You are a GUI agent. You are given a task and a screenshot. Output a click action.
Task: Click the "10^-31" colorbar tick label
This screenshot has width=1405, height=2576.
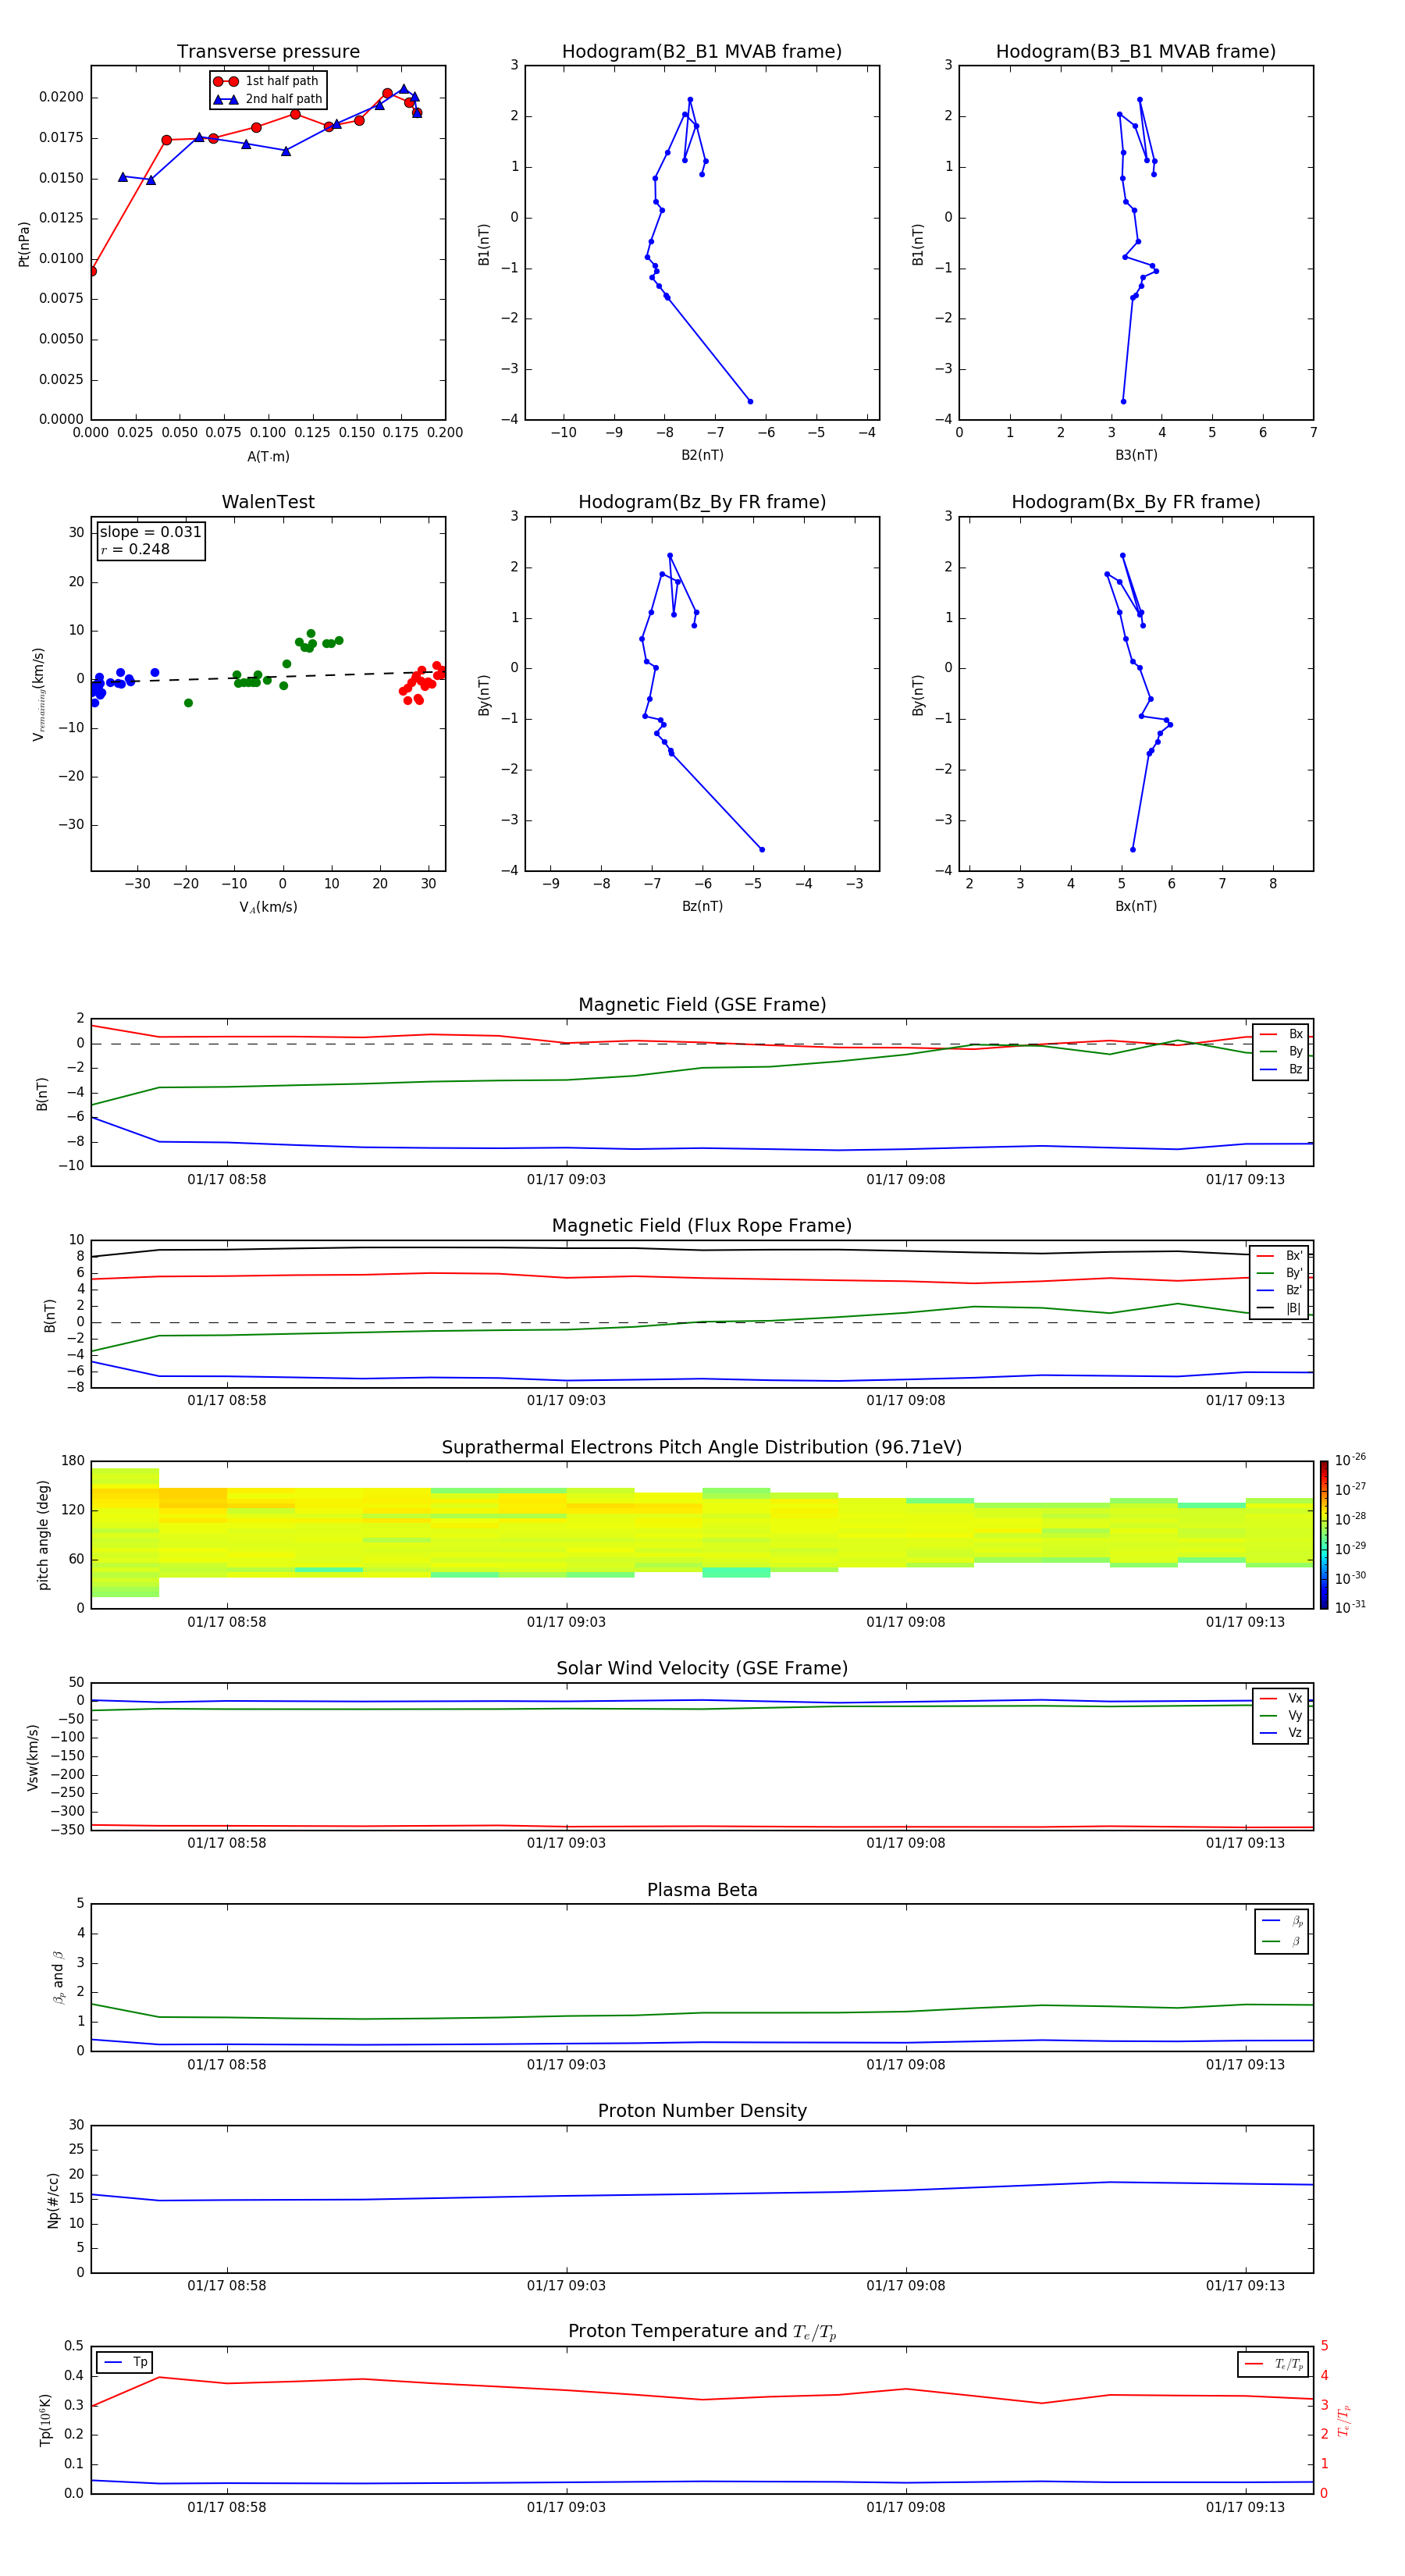pyautogui.click(x=1350, y=1607)
